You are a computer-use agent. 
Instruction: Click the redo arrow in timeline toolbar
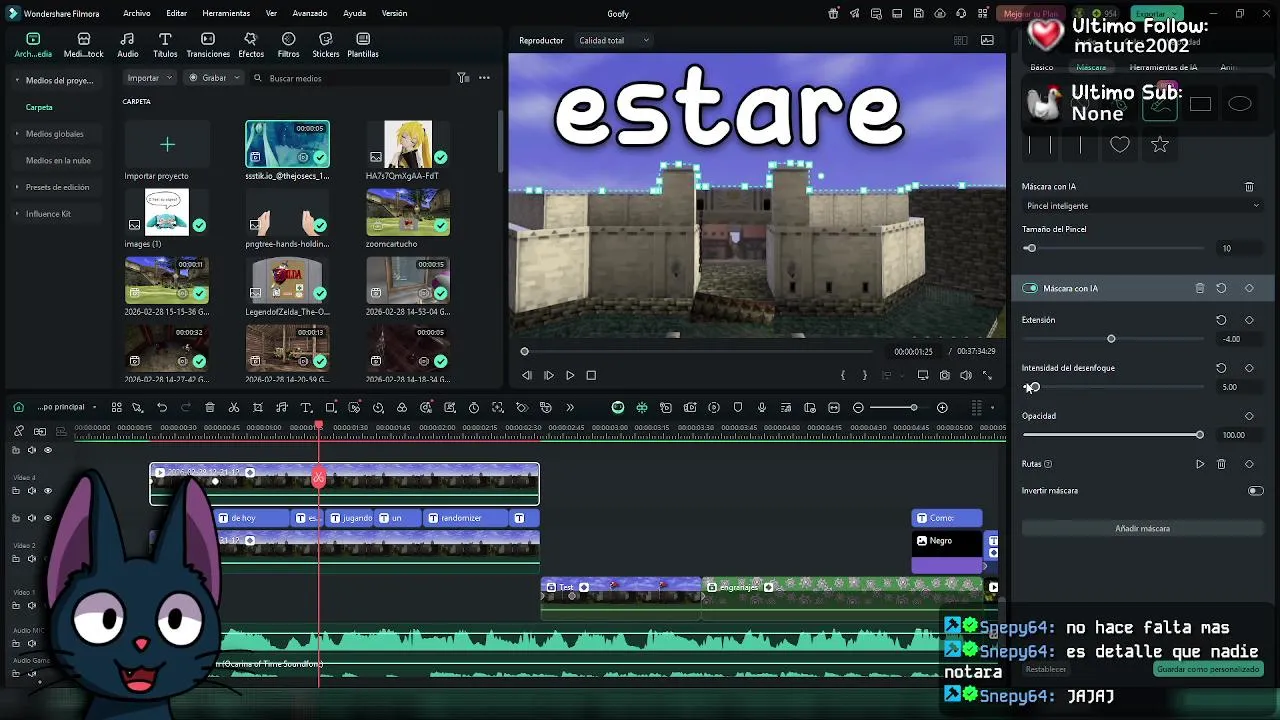point(186,408)
